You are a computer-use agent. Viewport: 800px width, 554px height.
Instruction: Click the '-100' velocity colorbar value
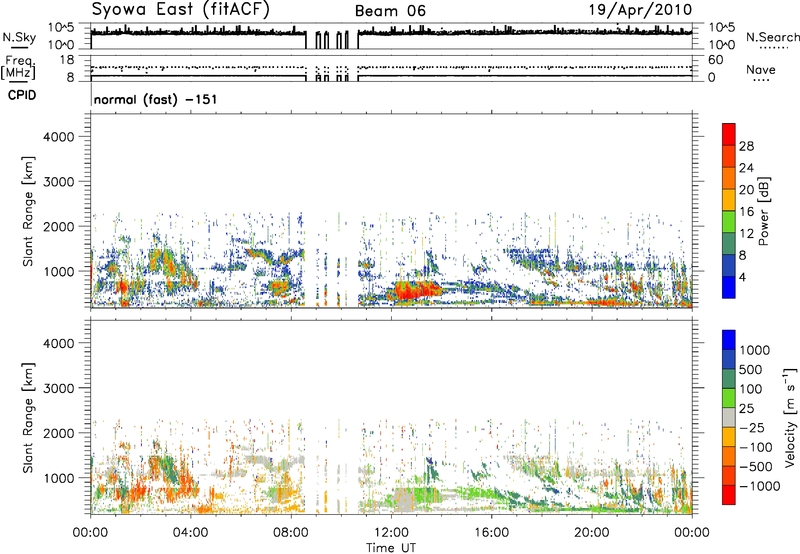pos(756,447)
